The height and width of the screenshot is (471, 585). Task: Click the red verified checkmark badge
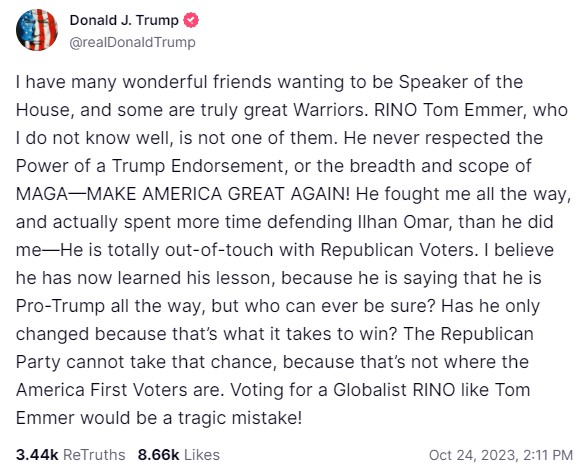point(191,20)
